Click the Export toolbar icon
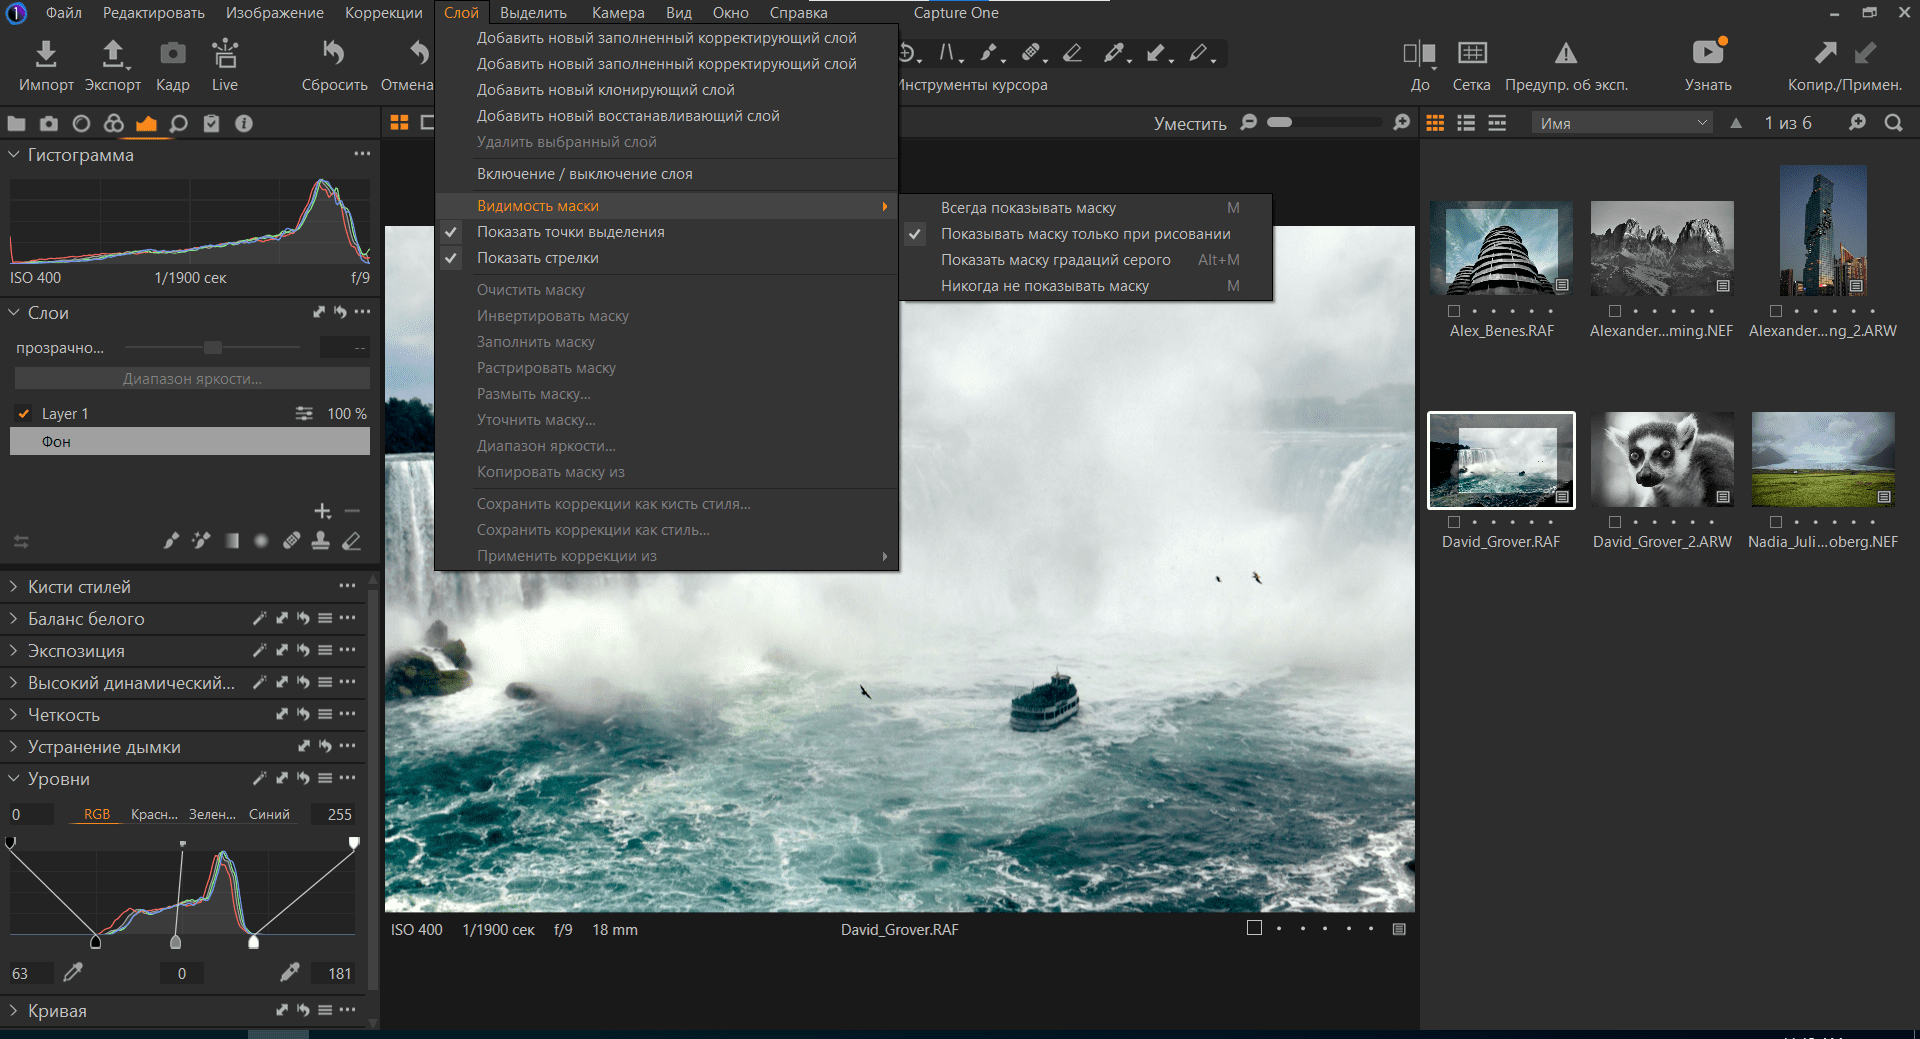1920x1039 pixels. coord(113,54)
